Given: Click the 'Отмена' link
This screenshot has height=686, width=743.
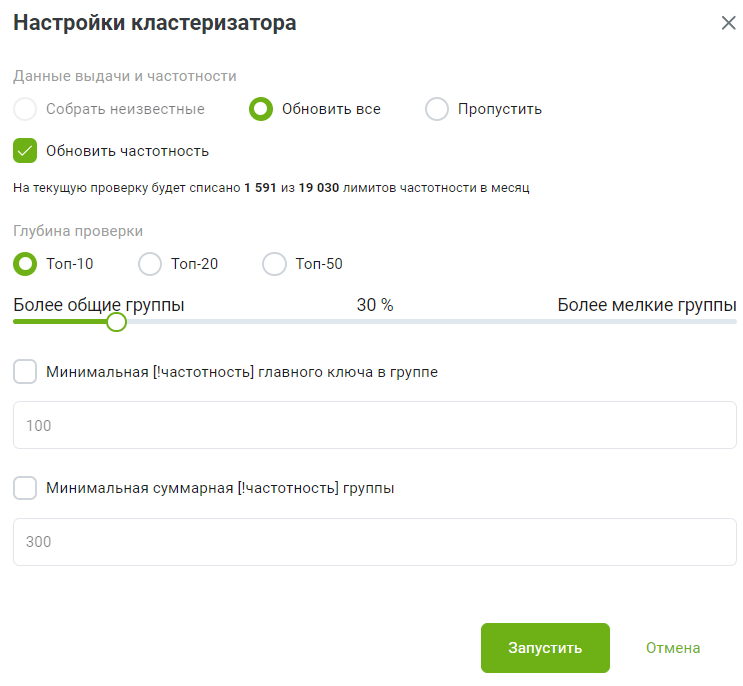Looking at the screenshot, I should 673,648.
